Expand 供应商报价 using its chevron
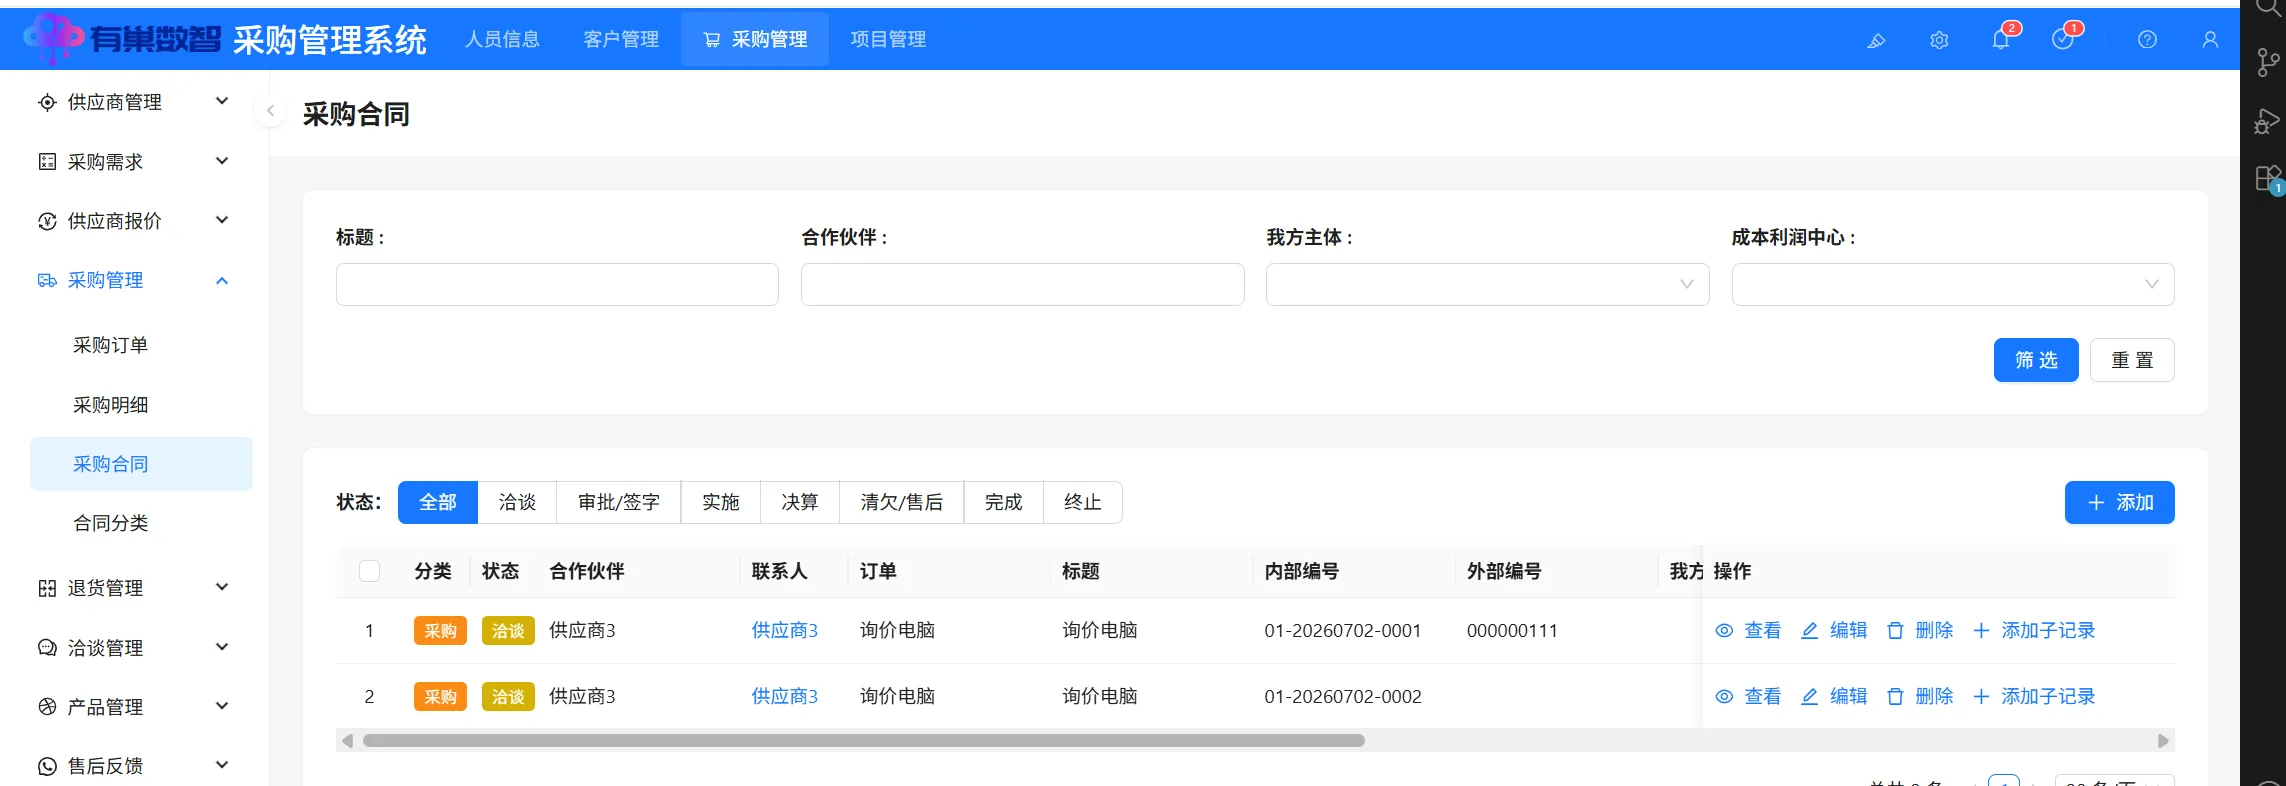The height and width of the screenshot is (786, 2286). pyautogui.click(x=222, y=220)
